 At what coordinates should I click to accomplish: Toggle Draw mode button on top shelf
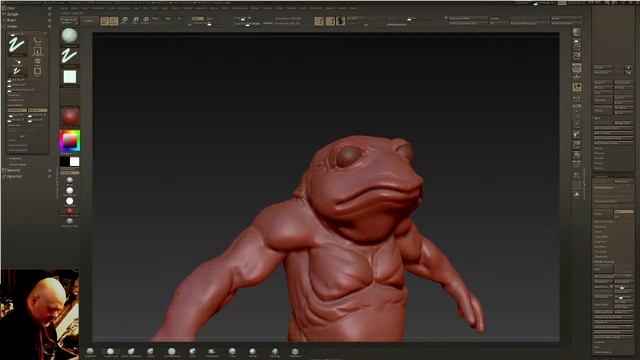tap(114, 20)
